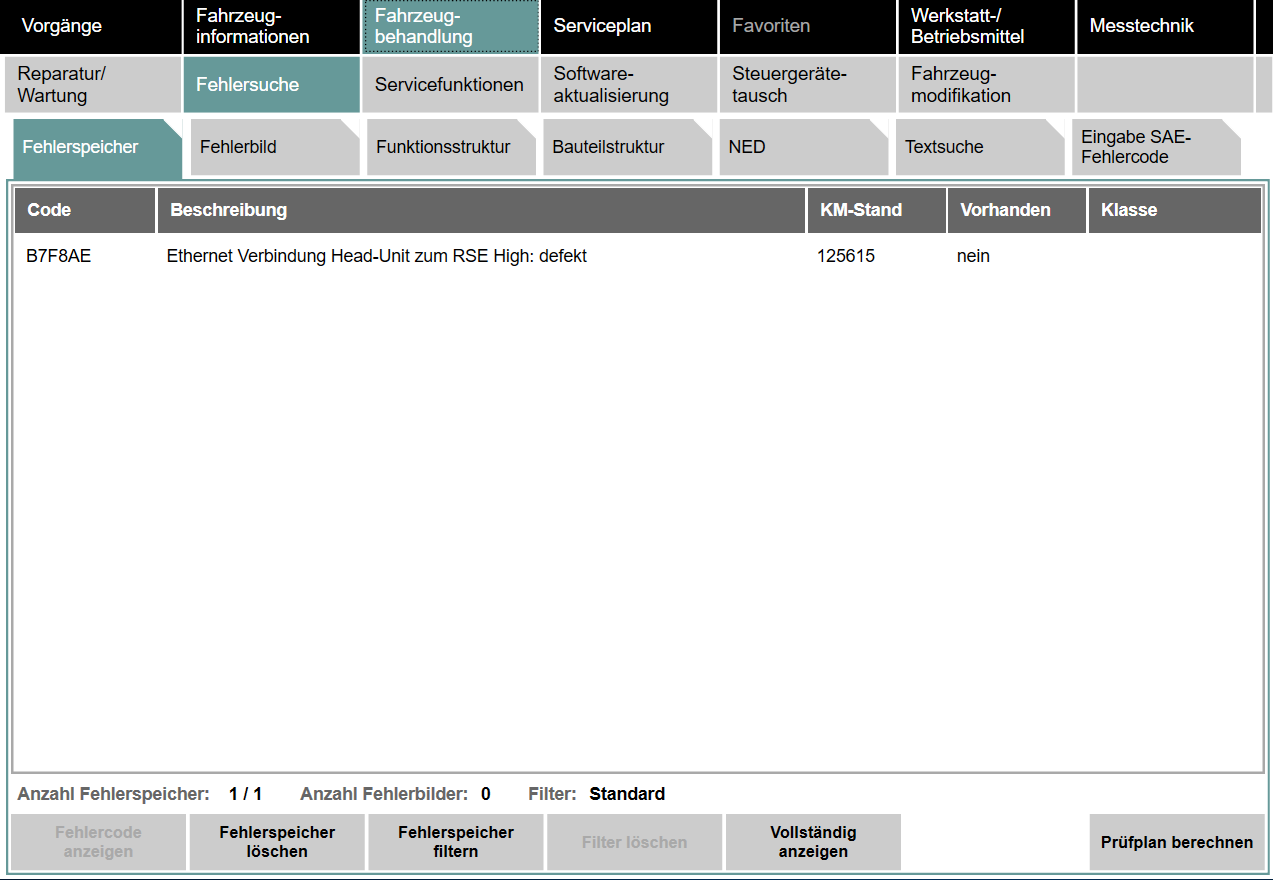Go to Reparatur/Wartung submenu
This screenshot has width=1273, height=880.
tap(91, 85)
